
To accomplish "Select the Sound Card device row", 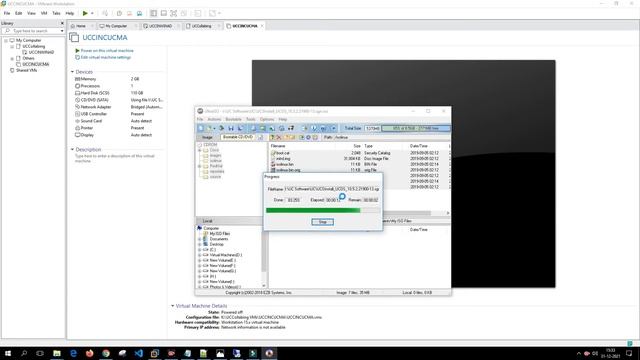I will (118, 121).
